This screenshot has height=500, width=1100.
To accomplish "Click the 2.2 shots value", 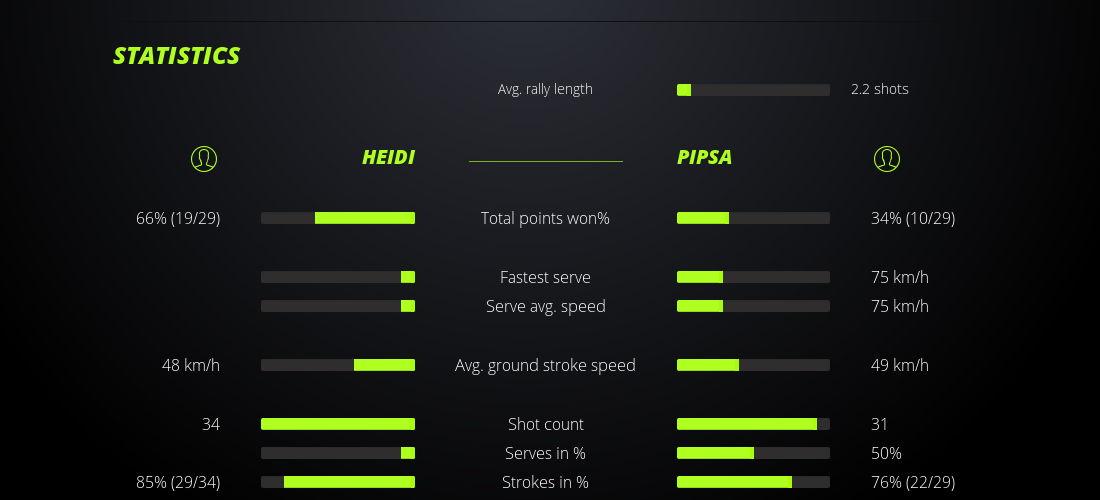I will point(879,89).
